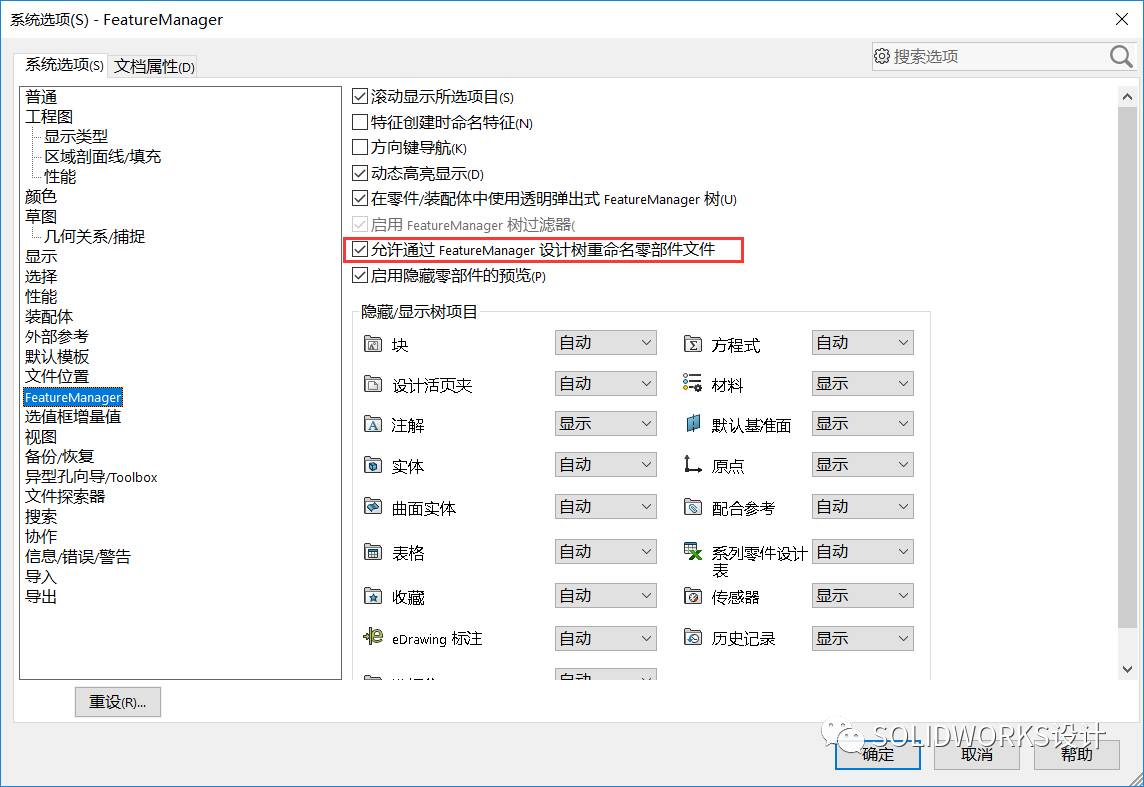
Task: Enable 特征创建时命名特征 checkbox
Action: click(360, 122)
